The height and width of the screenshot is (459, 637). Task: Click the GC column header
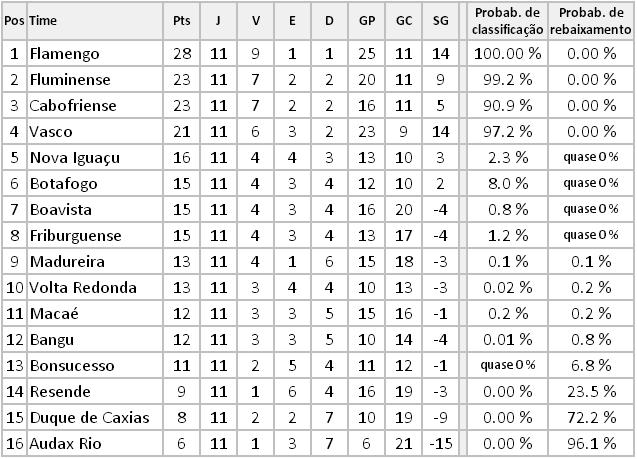point(404,20)
